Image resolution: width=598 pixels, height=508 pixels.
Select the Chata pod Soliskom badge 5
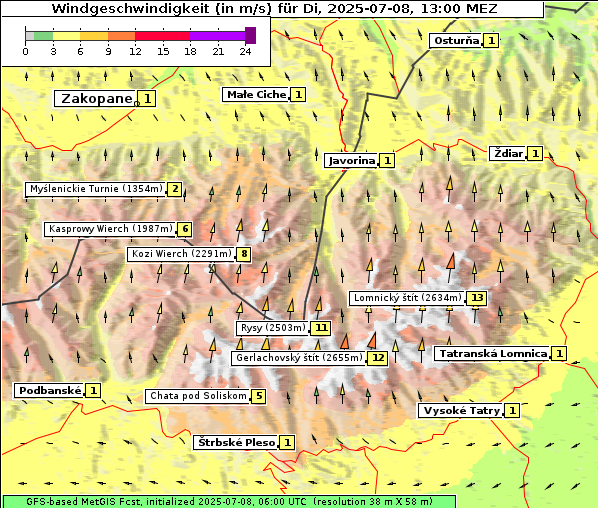pos(259,396)
